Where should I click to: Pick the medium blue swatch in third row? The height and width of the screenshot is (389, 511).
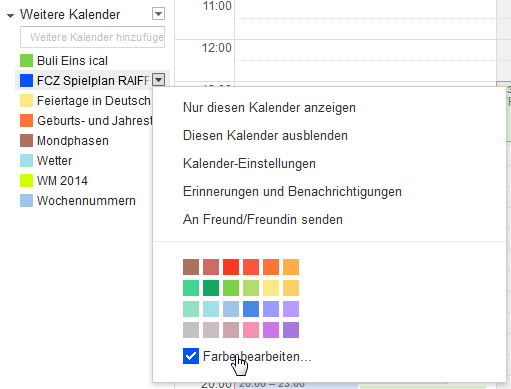251,309
